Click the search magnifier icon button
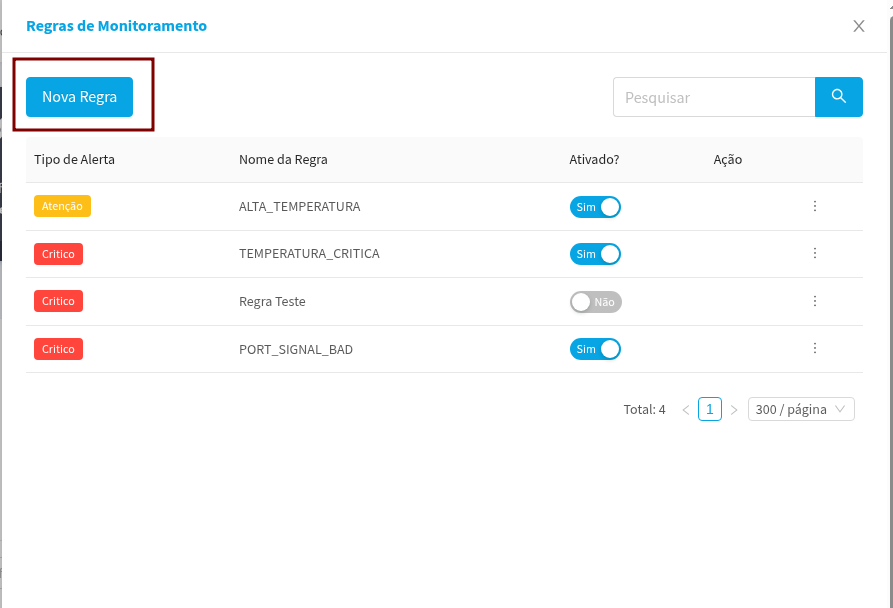893x608 pixels. point(838,97)
